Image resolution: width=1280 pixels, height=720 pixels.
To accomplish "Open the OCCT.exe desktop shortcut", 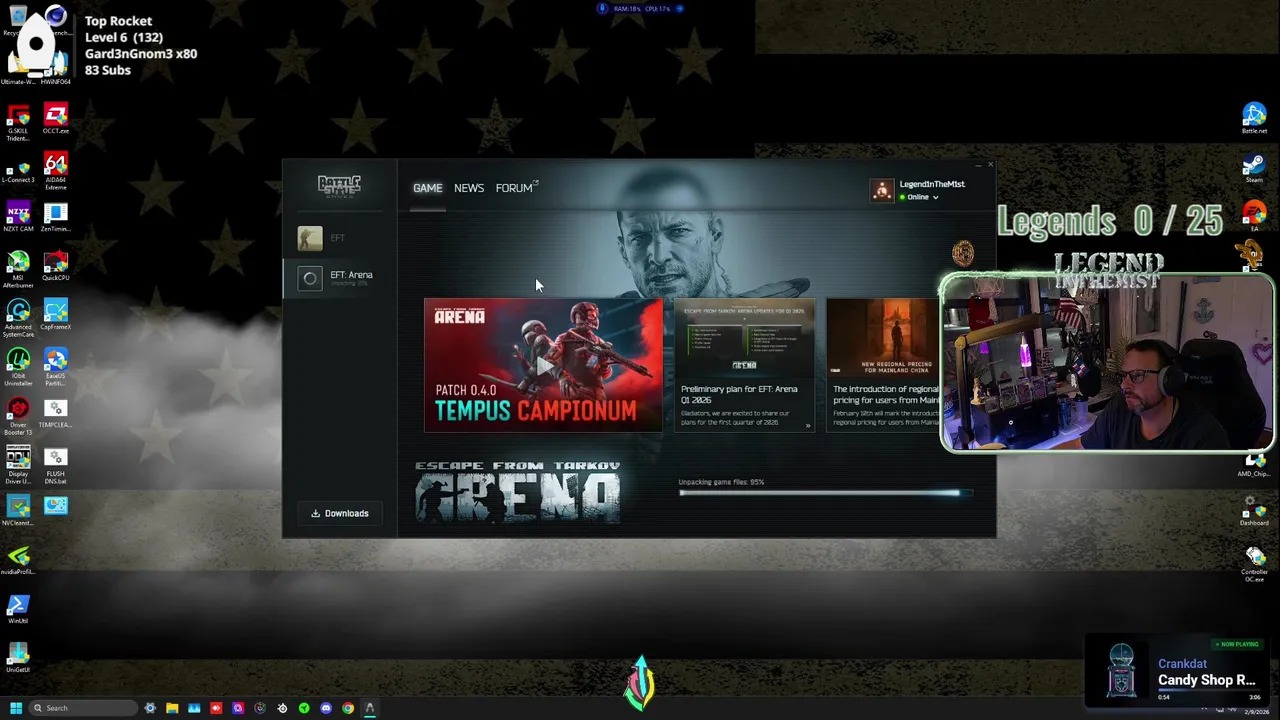I will (56, 119).
